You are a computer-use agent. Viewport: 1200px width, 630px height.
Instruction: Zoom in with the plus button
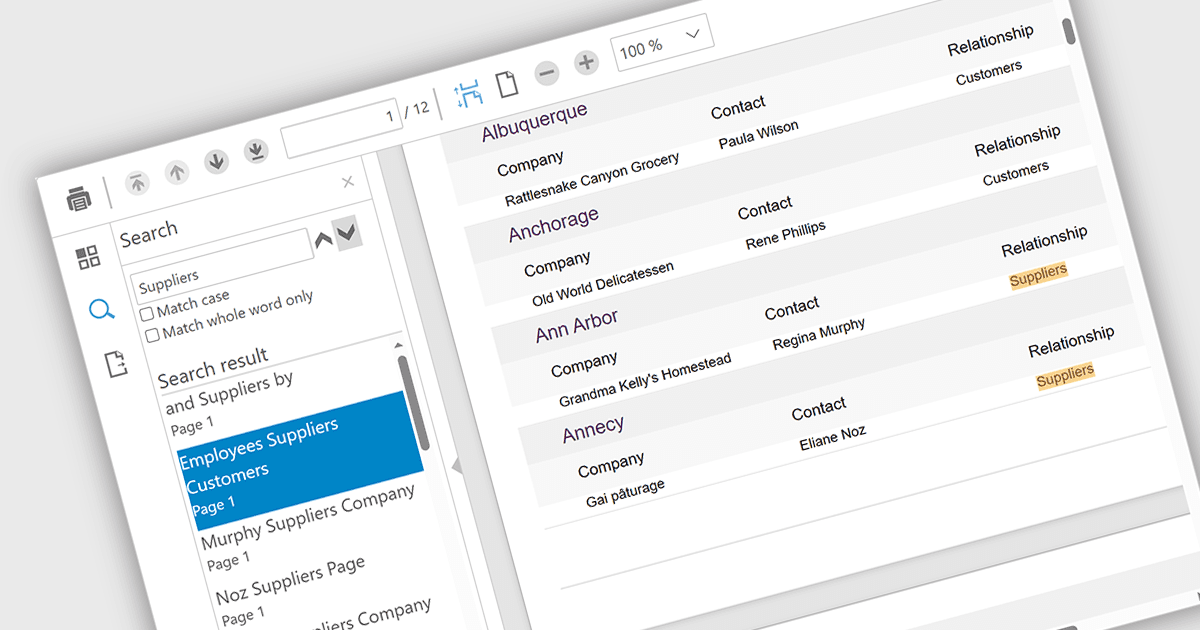586,63
